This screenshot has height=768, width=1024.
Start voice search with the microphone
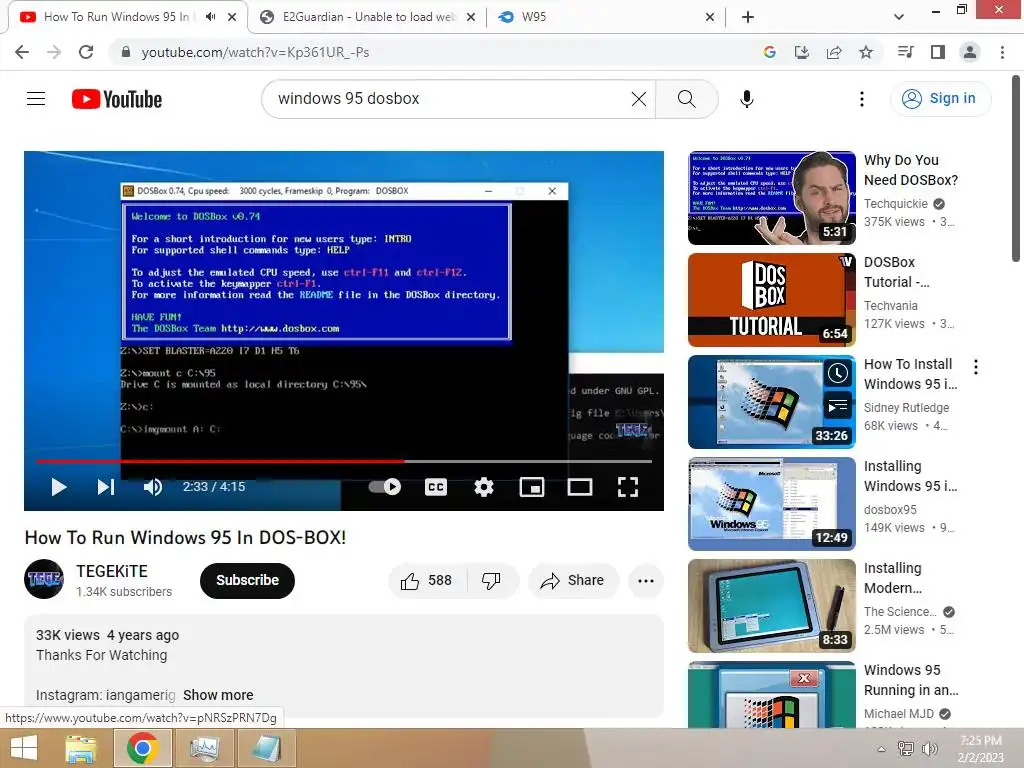746,99
